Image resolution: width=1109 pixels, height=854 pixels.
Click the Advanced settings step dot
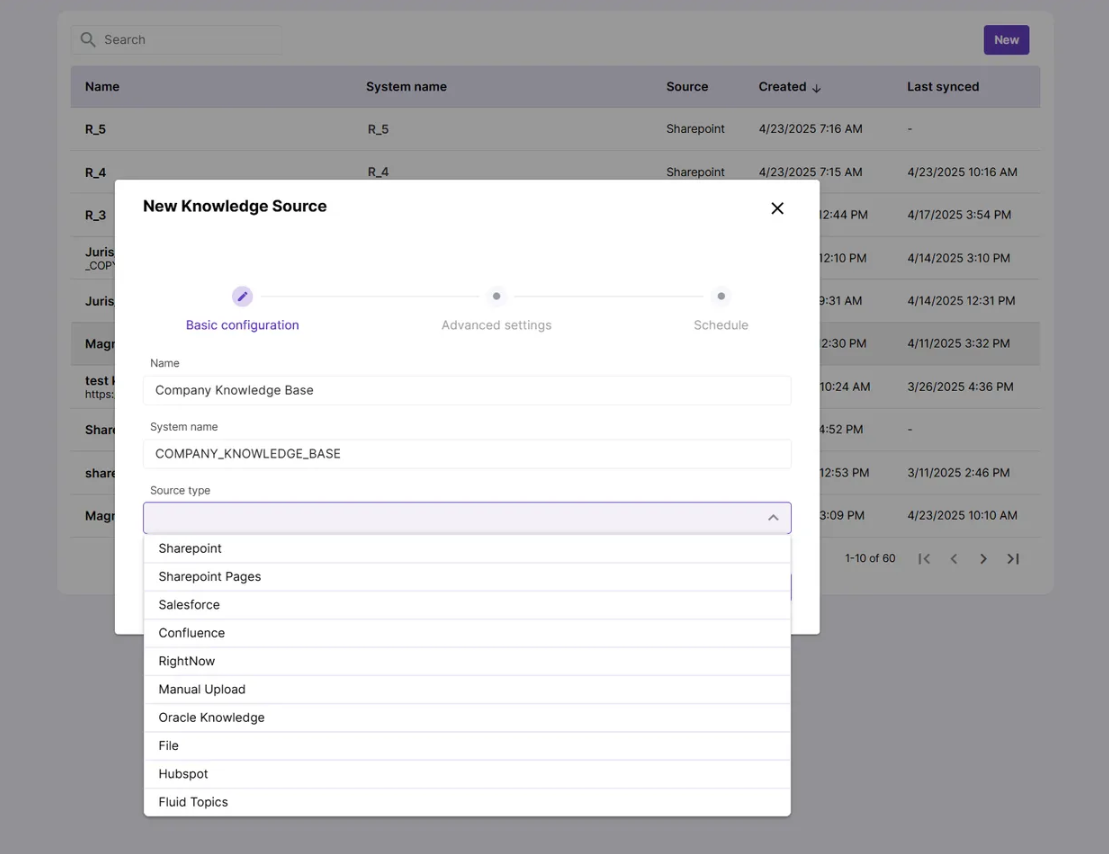click(496, 296)
